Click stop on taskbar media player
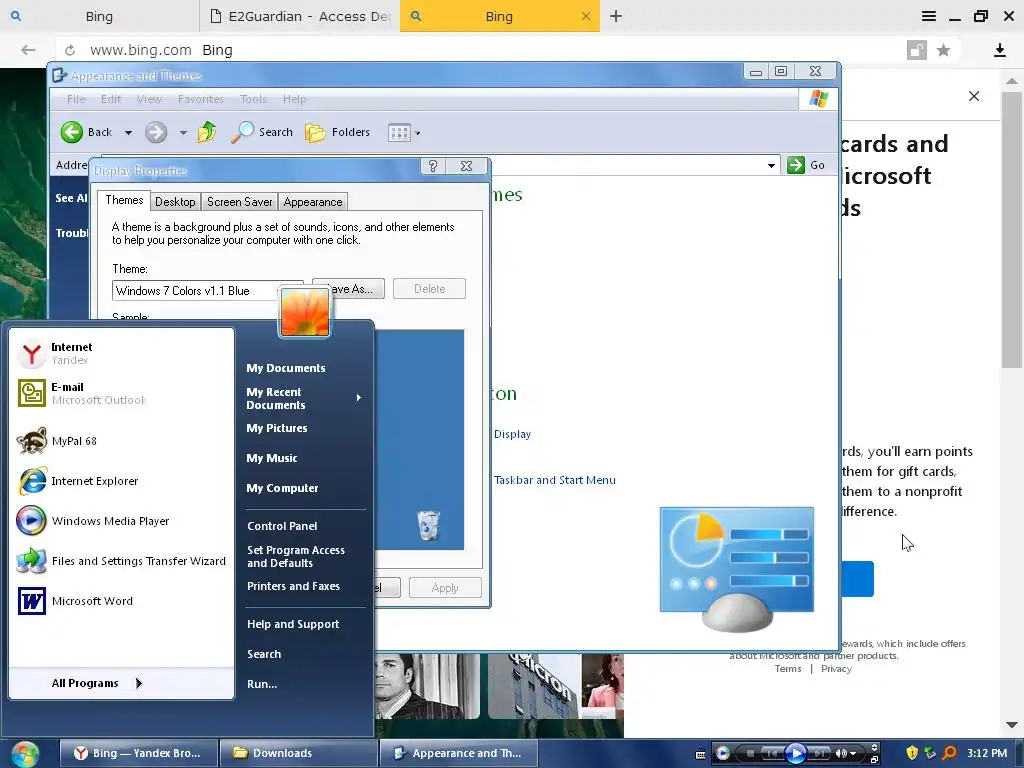 (x=750, y=754)
